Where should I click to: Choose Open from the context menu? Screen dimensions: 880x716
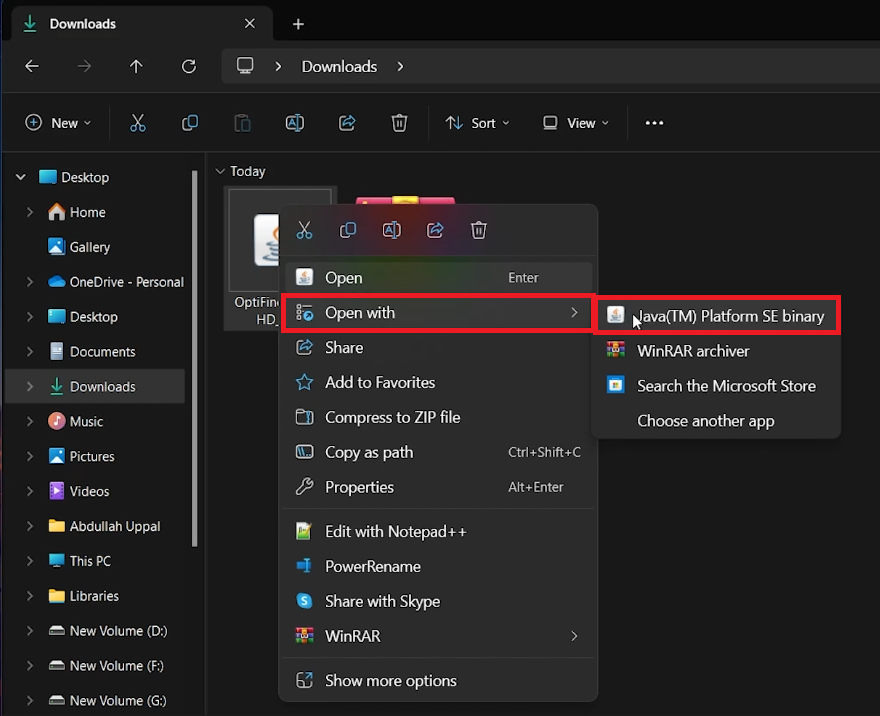[438, 278]
